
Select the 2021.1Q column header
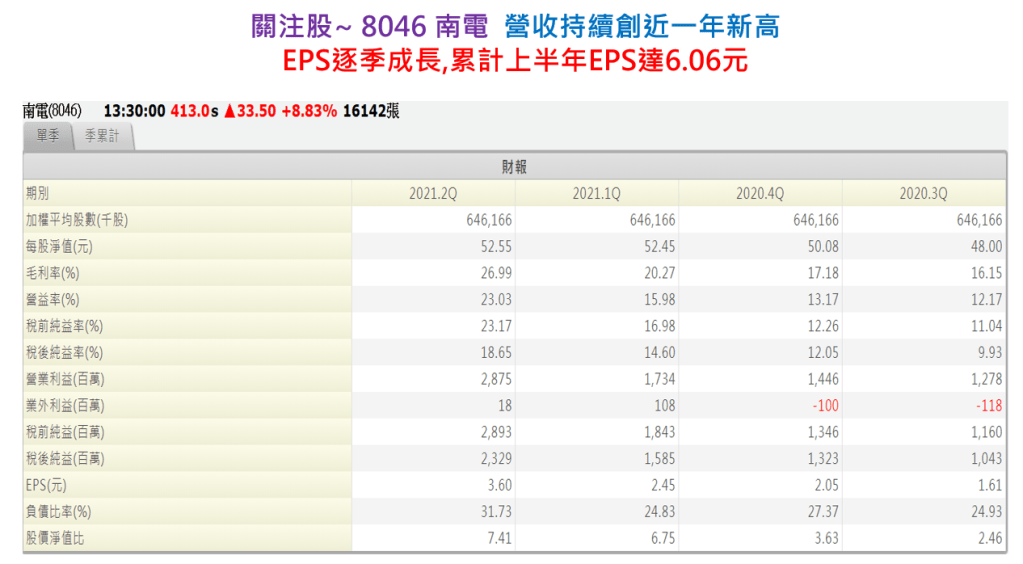597,194
